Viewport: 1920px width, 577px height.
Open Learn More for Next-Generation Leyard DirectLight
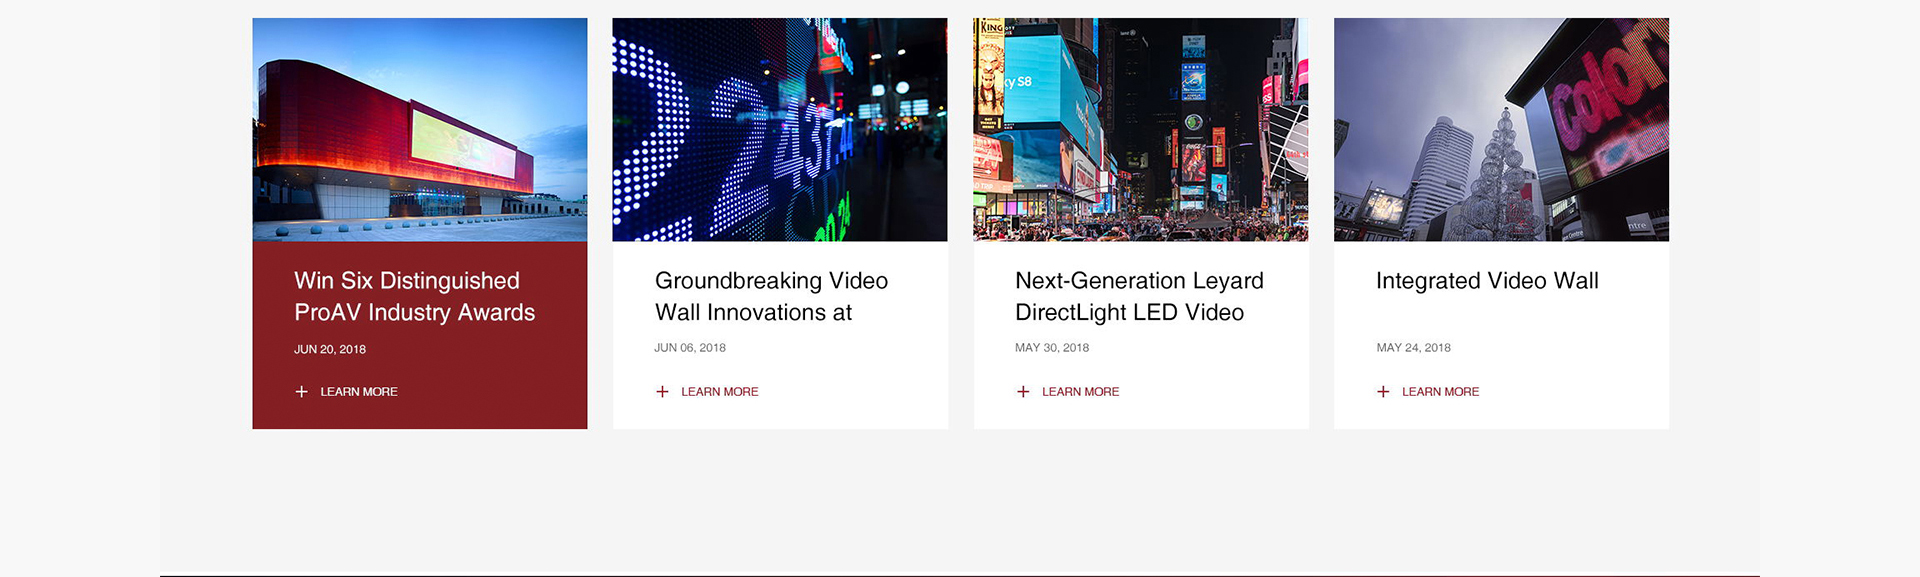1080,392
